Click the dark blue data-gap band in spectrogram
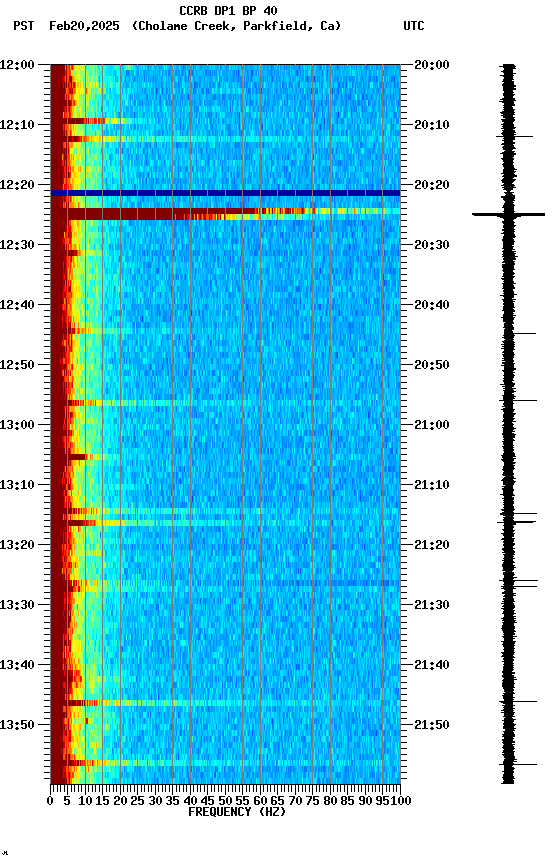552x864 pixels. point(225,193)
